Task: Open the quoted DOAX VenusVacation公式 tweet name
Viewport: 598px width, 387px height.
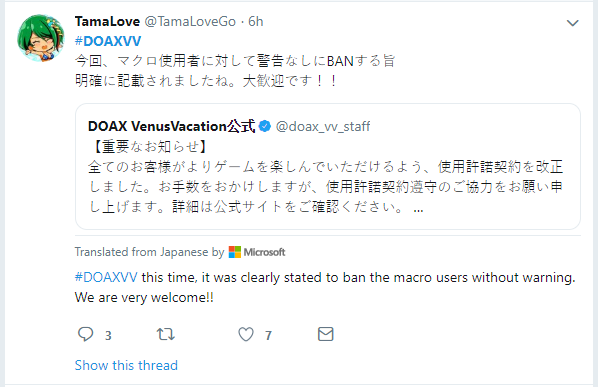Action: (171, 126)
